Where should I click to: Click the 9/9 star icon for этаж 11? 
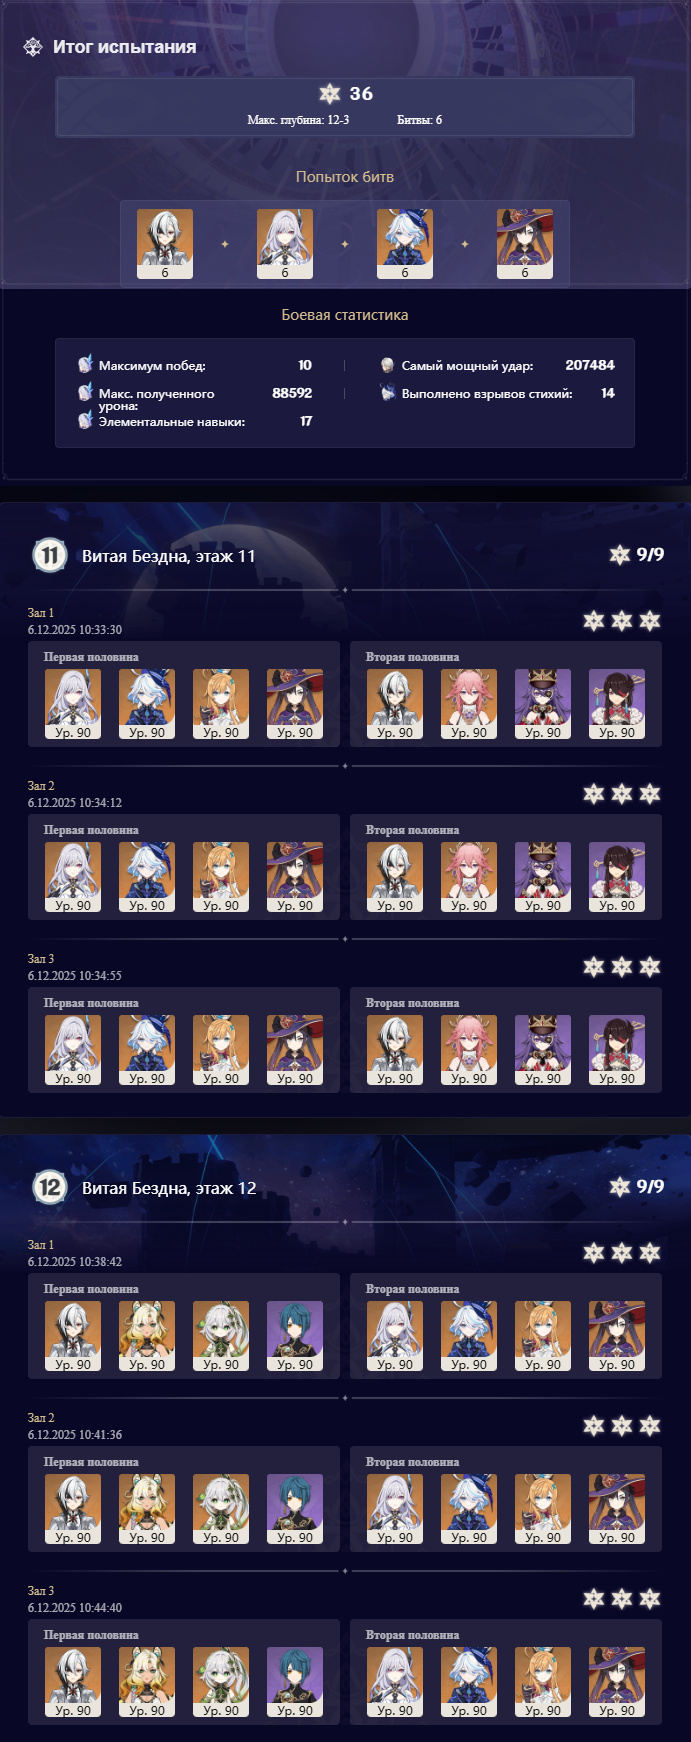coord(620,555)
